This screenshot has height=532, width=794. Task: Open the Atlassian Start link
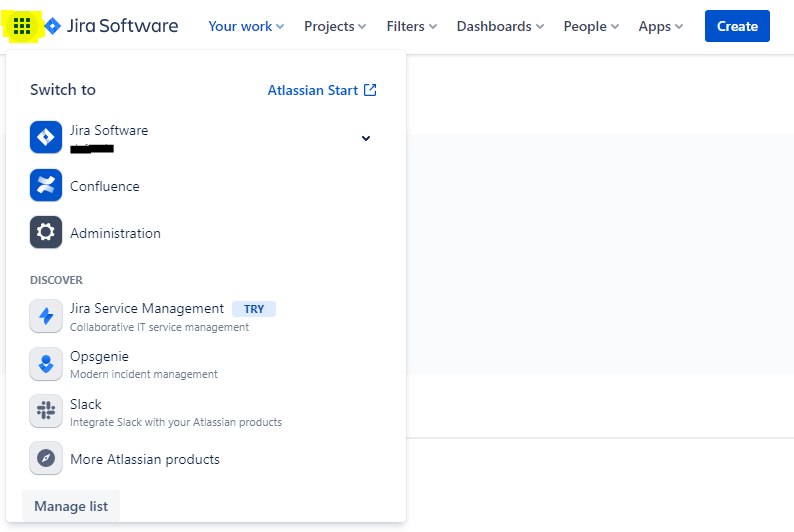click(x=322, y=90)
